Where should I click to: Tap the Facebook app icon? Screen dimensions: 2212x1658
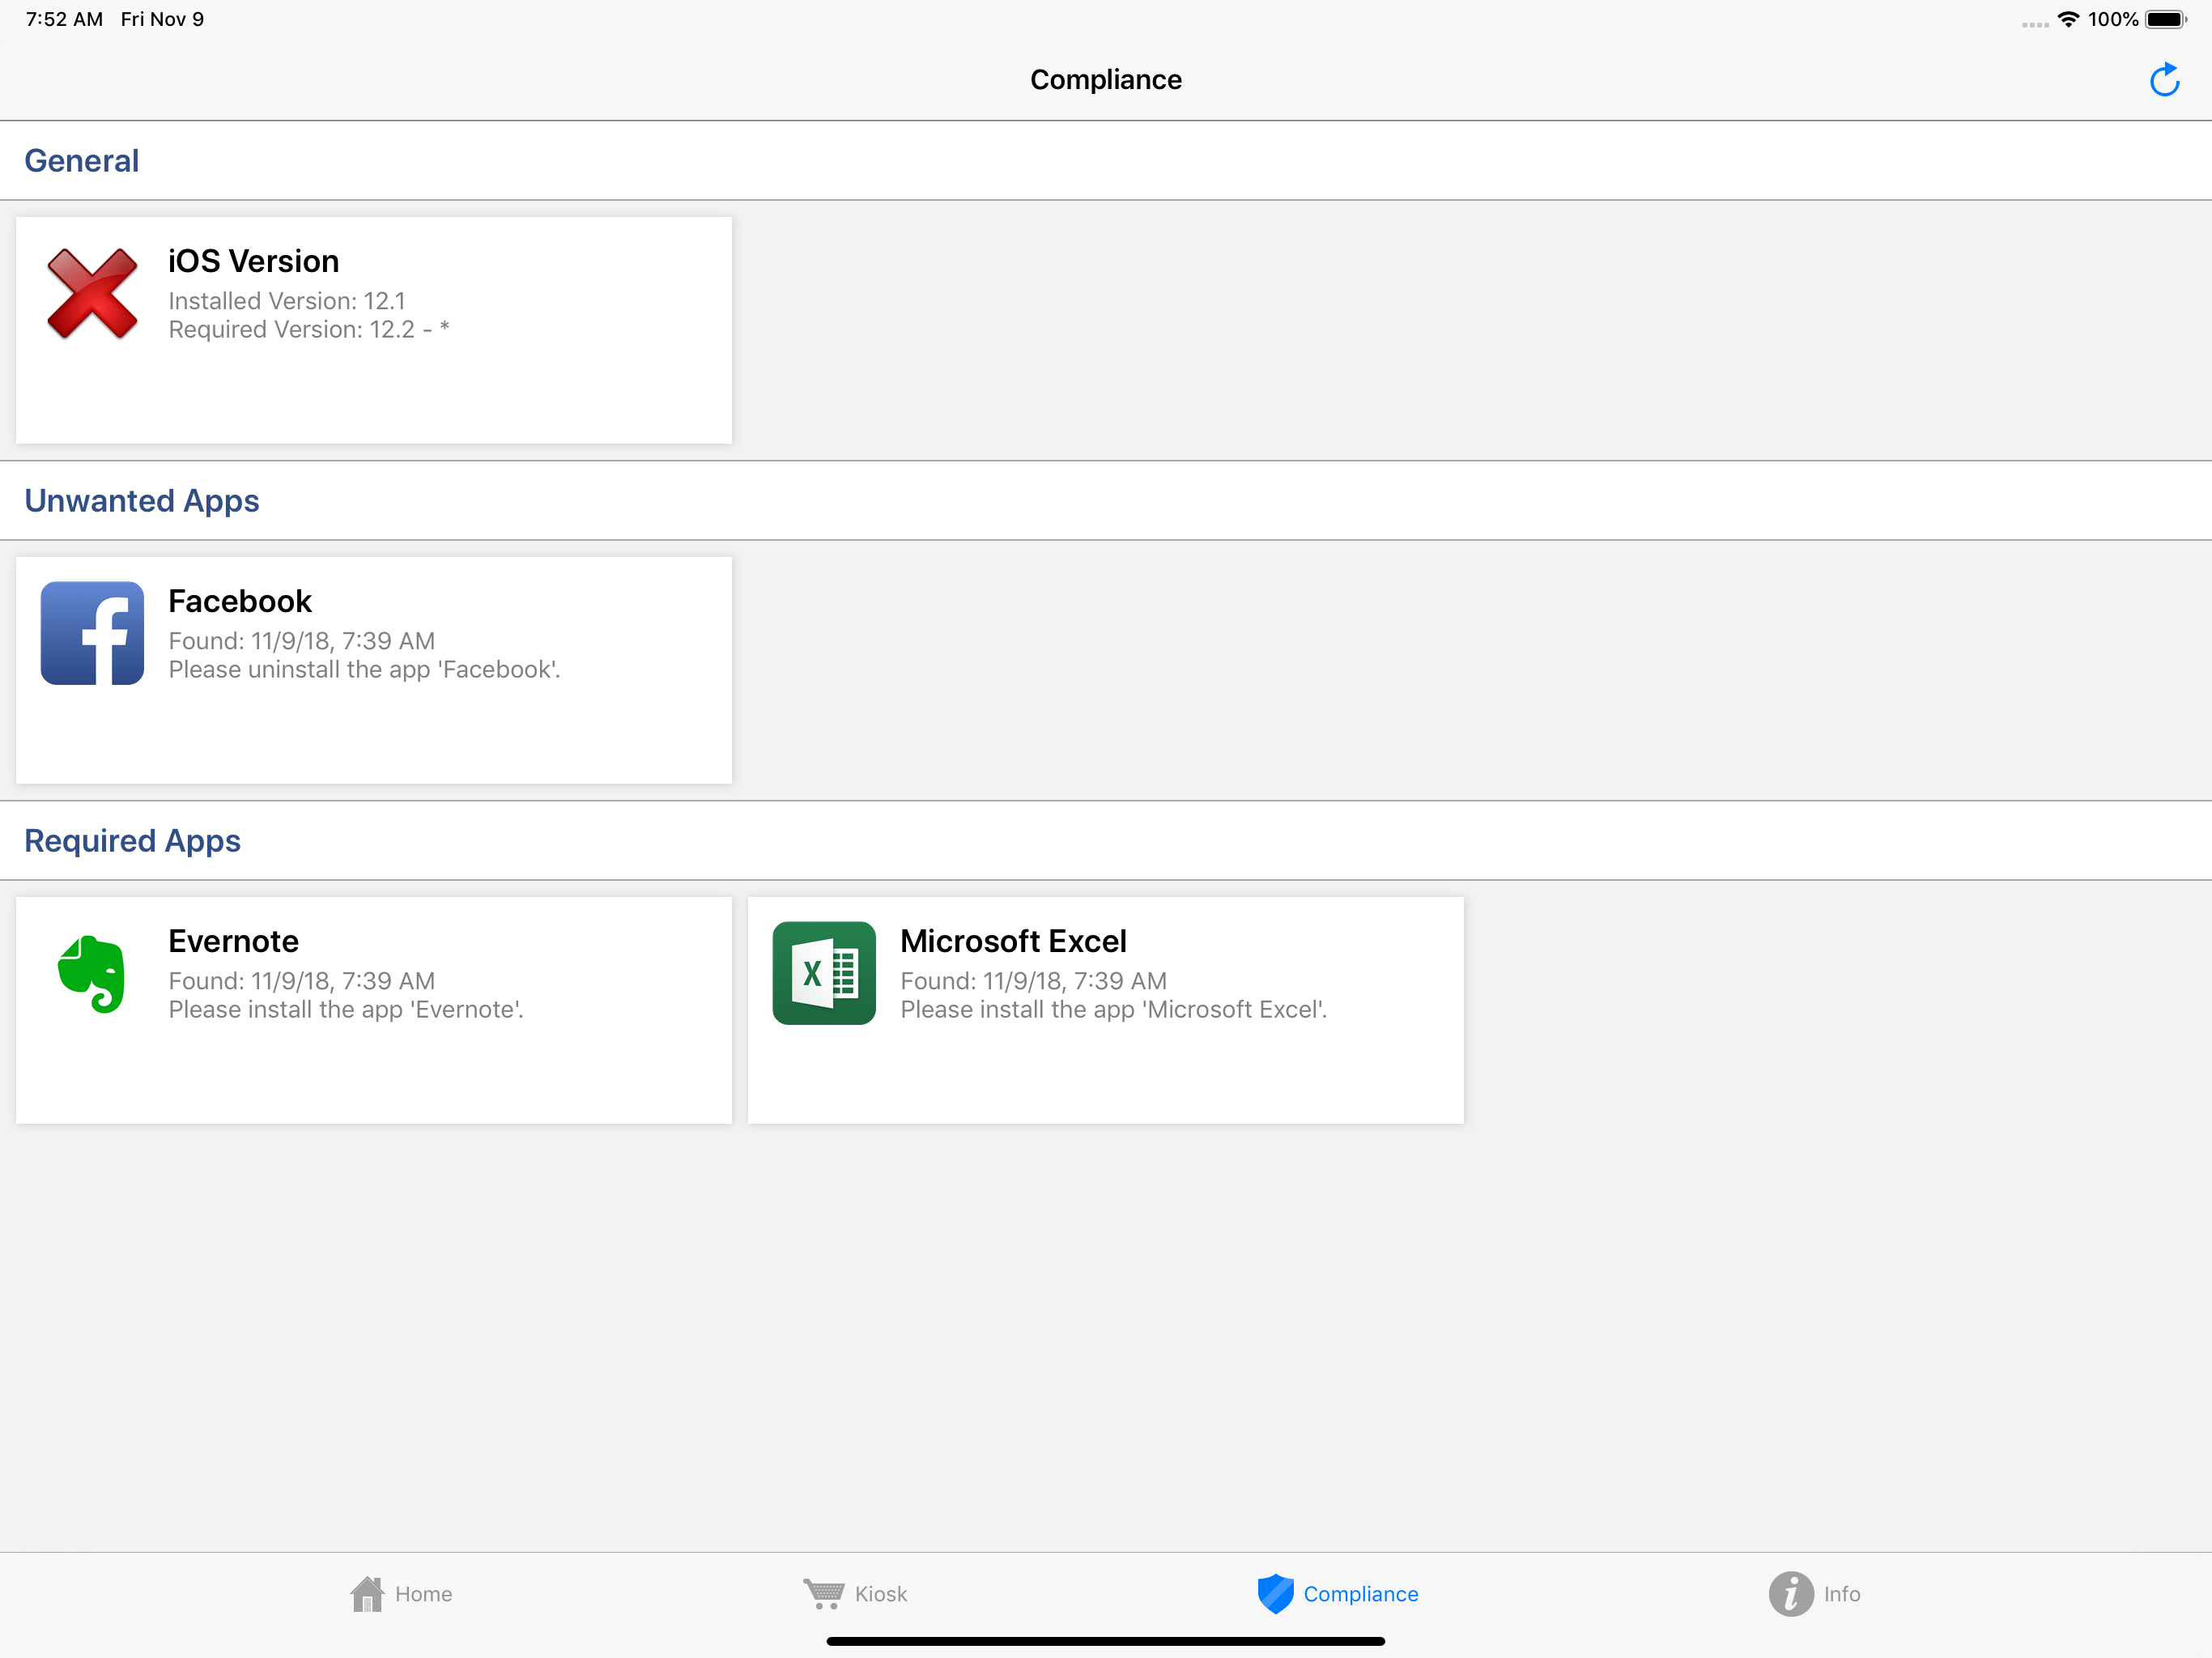92,633
